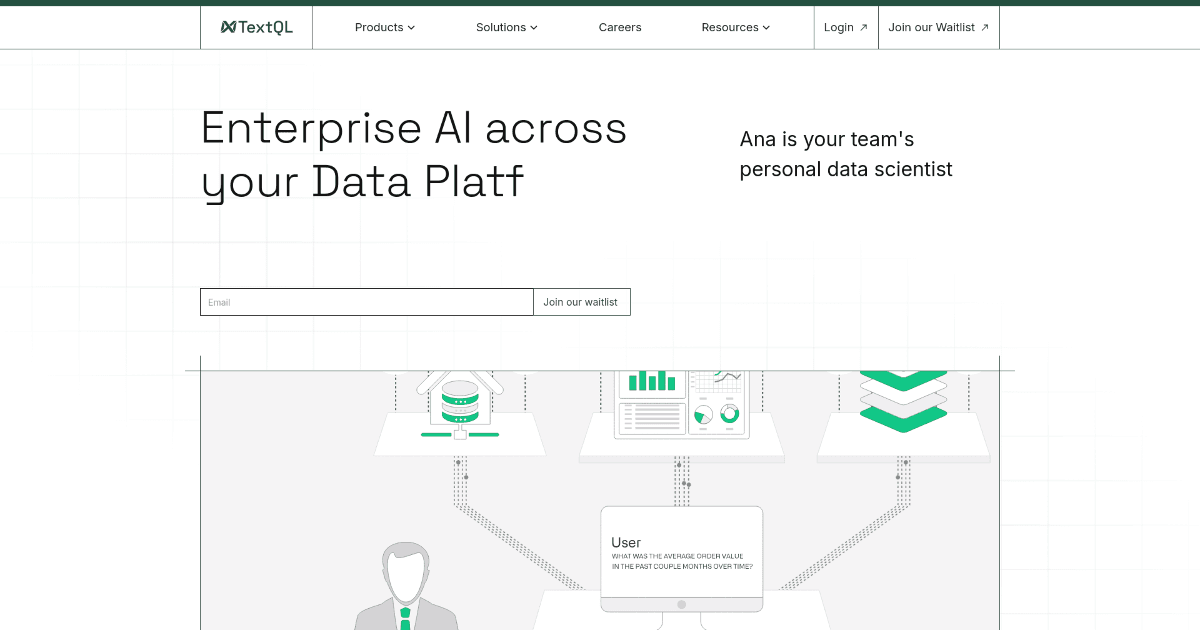Open the Products dropdown menu

384,27
